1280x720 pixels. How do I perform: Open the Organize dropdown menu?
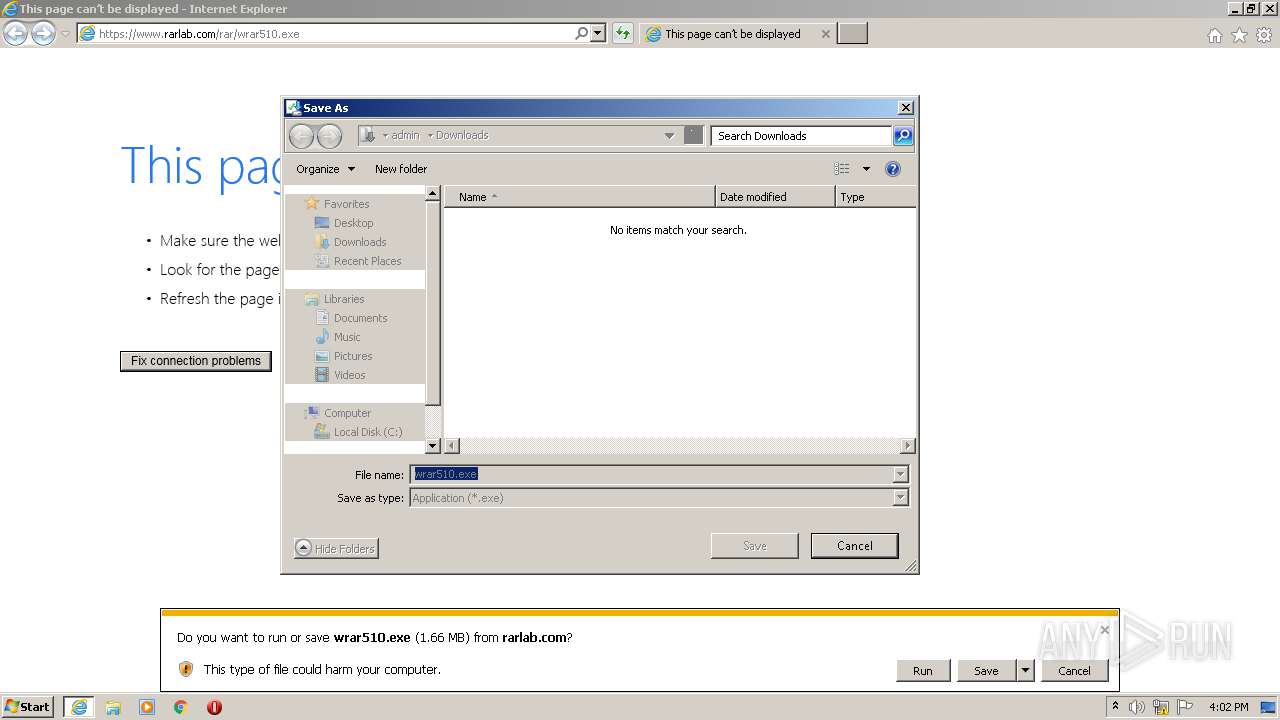coord(325,169)
